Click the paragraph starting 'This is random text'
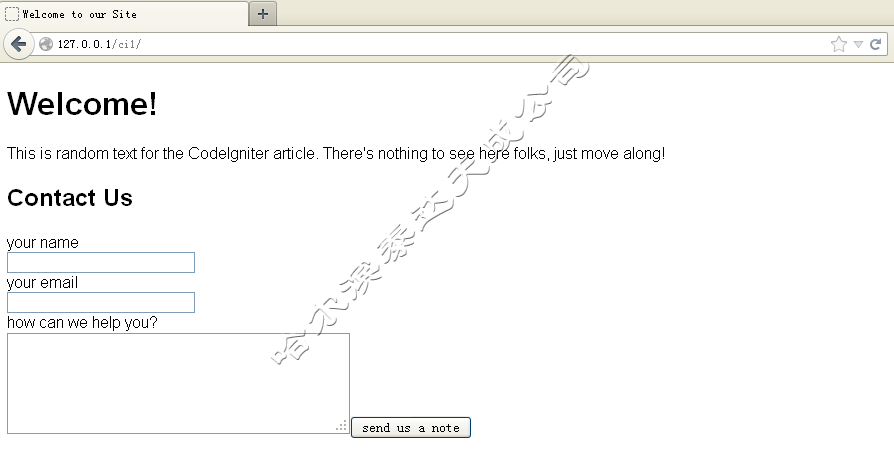 pyautogui.click(x=336, y=154)
